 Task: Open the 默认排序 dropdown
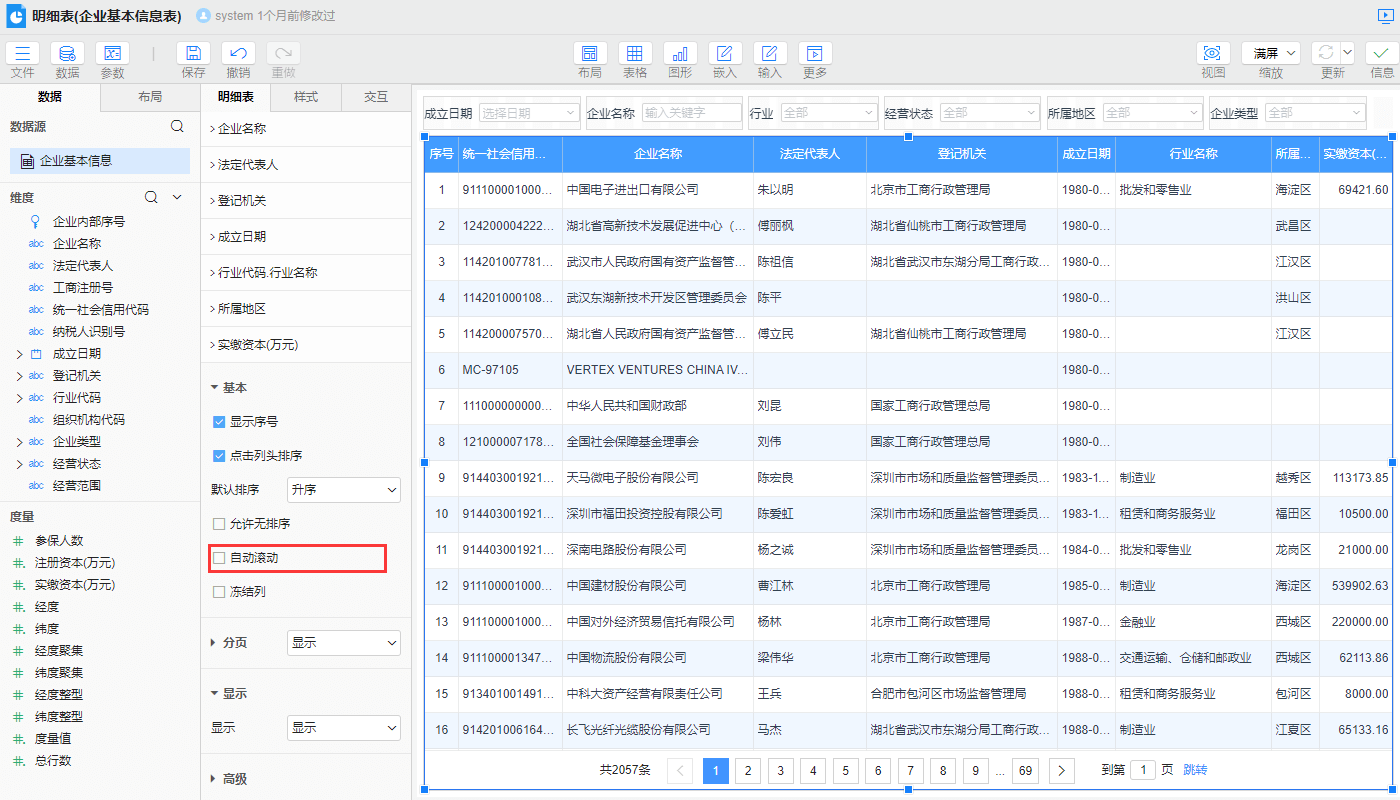343,490
